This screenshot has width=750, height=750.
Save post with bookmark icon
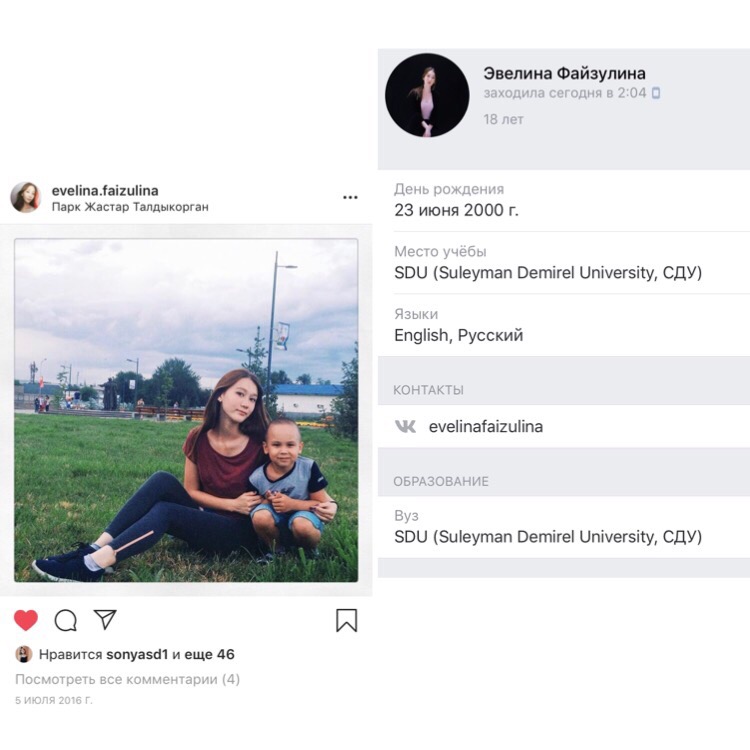[x=346, y=620]
